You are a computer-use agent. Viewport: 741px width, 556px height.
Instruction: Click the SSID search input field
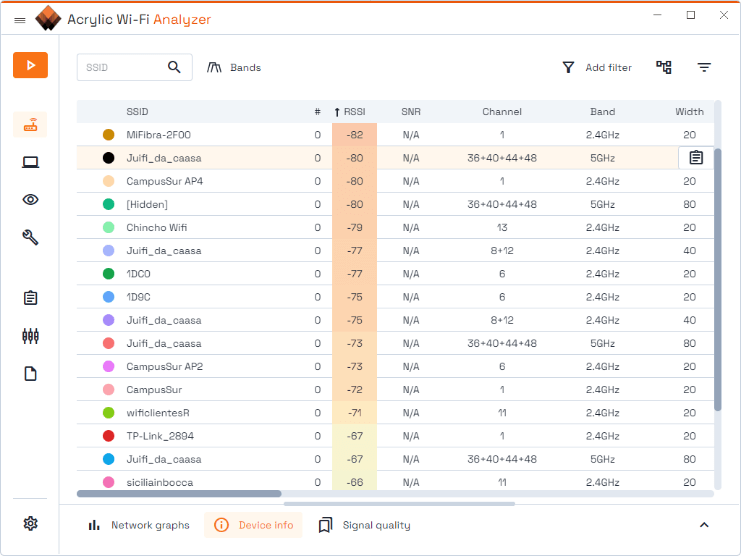pyautogui.click(x=120, y=67)
